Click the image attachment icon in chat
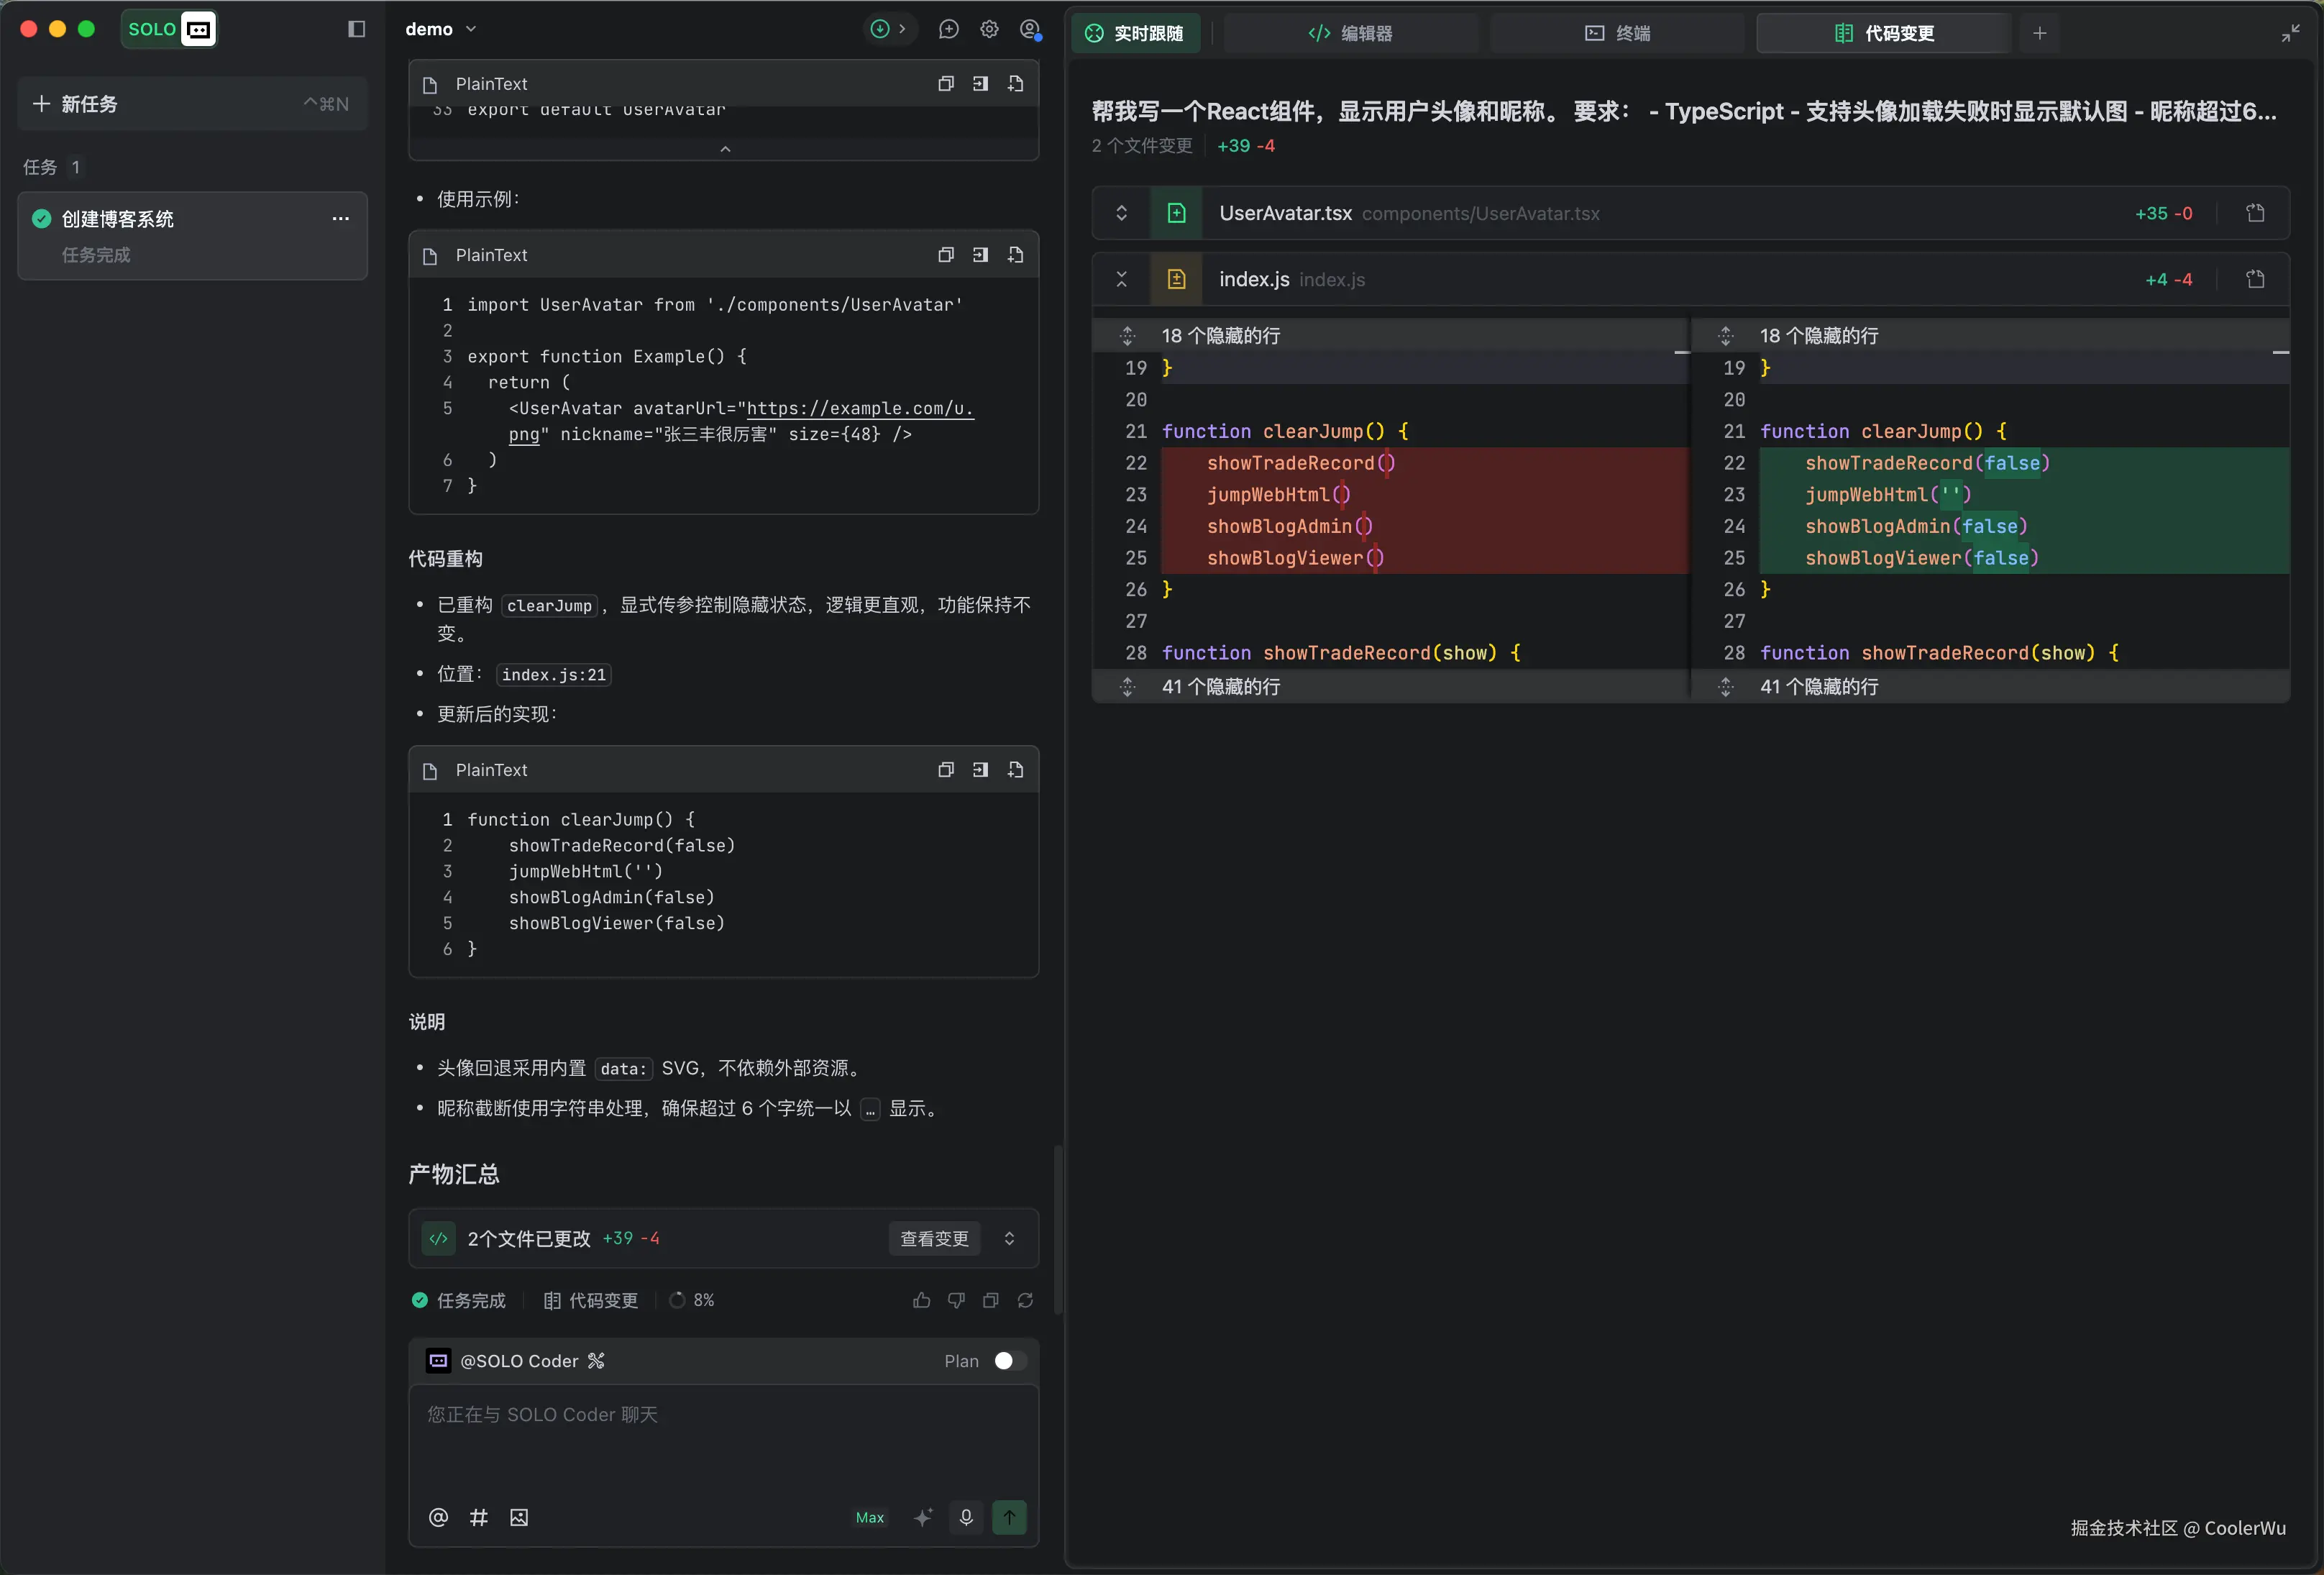 point(519,1517)
